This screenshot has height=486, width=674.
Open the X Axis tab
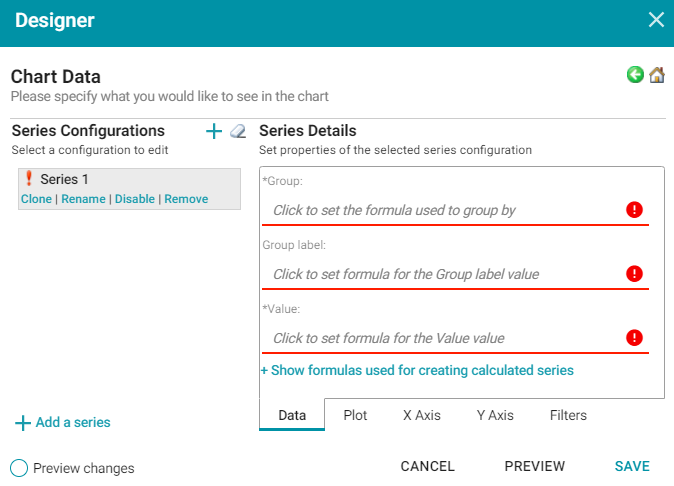pos(422,415)
